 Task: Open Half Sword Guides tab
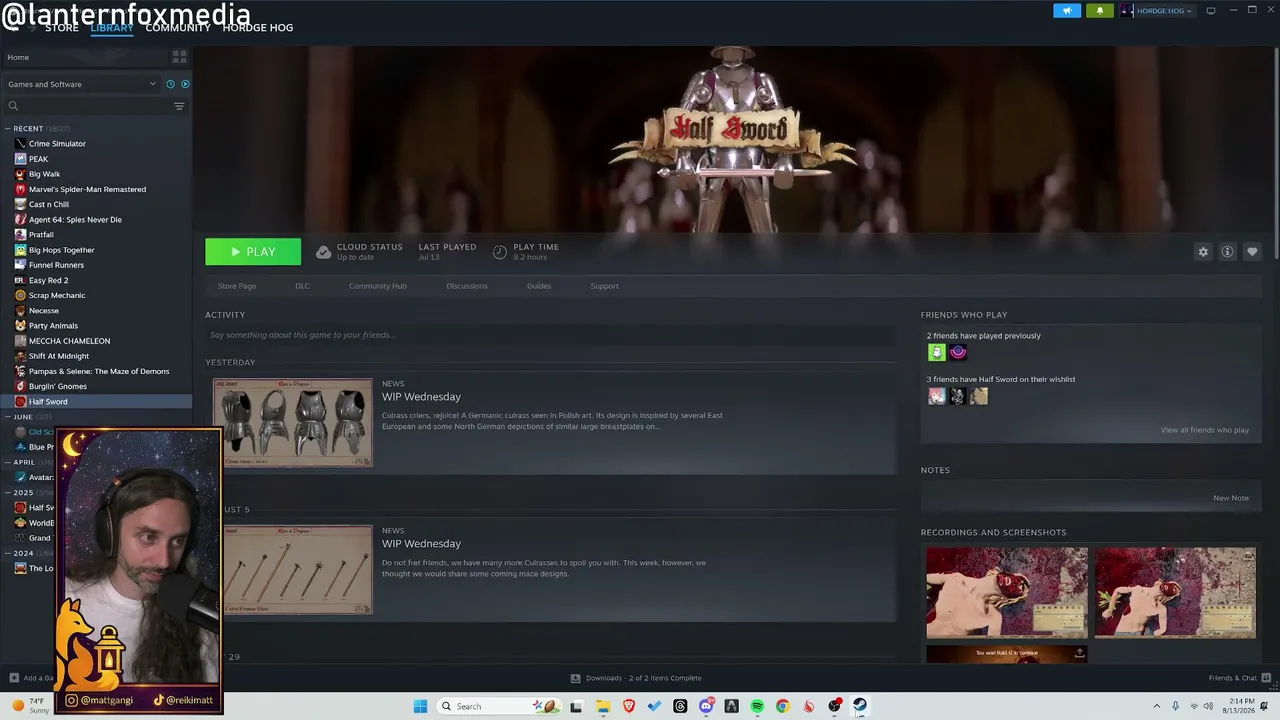click(x=539, y=286)
